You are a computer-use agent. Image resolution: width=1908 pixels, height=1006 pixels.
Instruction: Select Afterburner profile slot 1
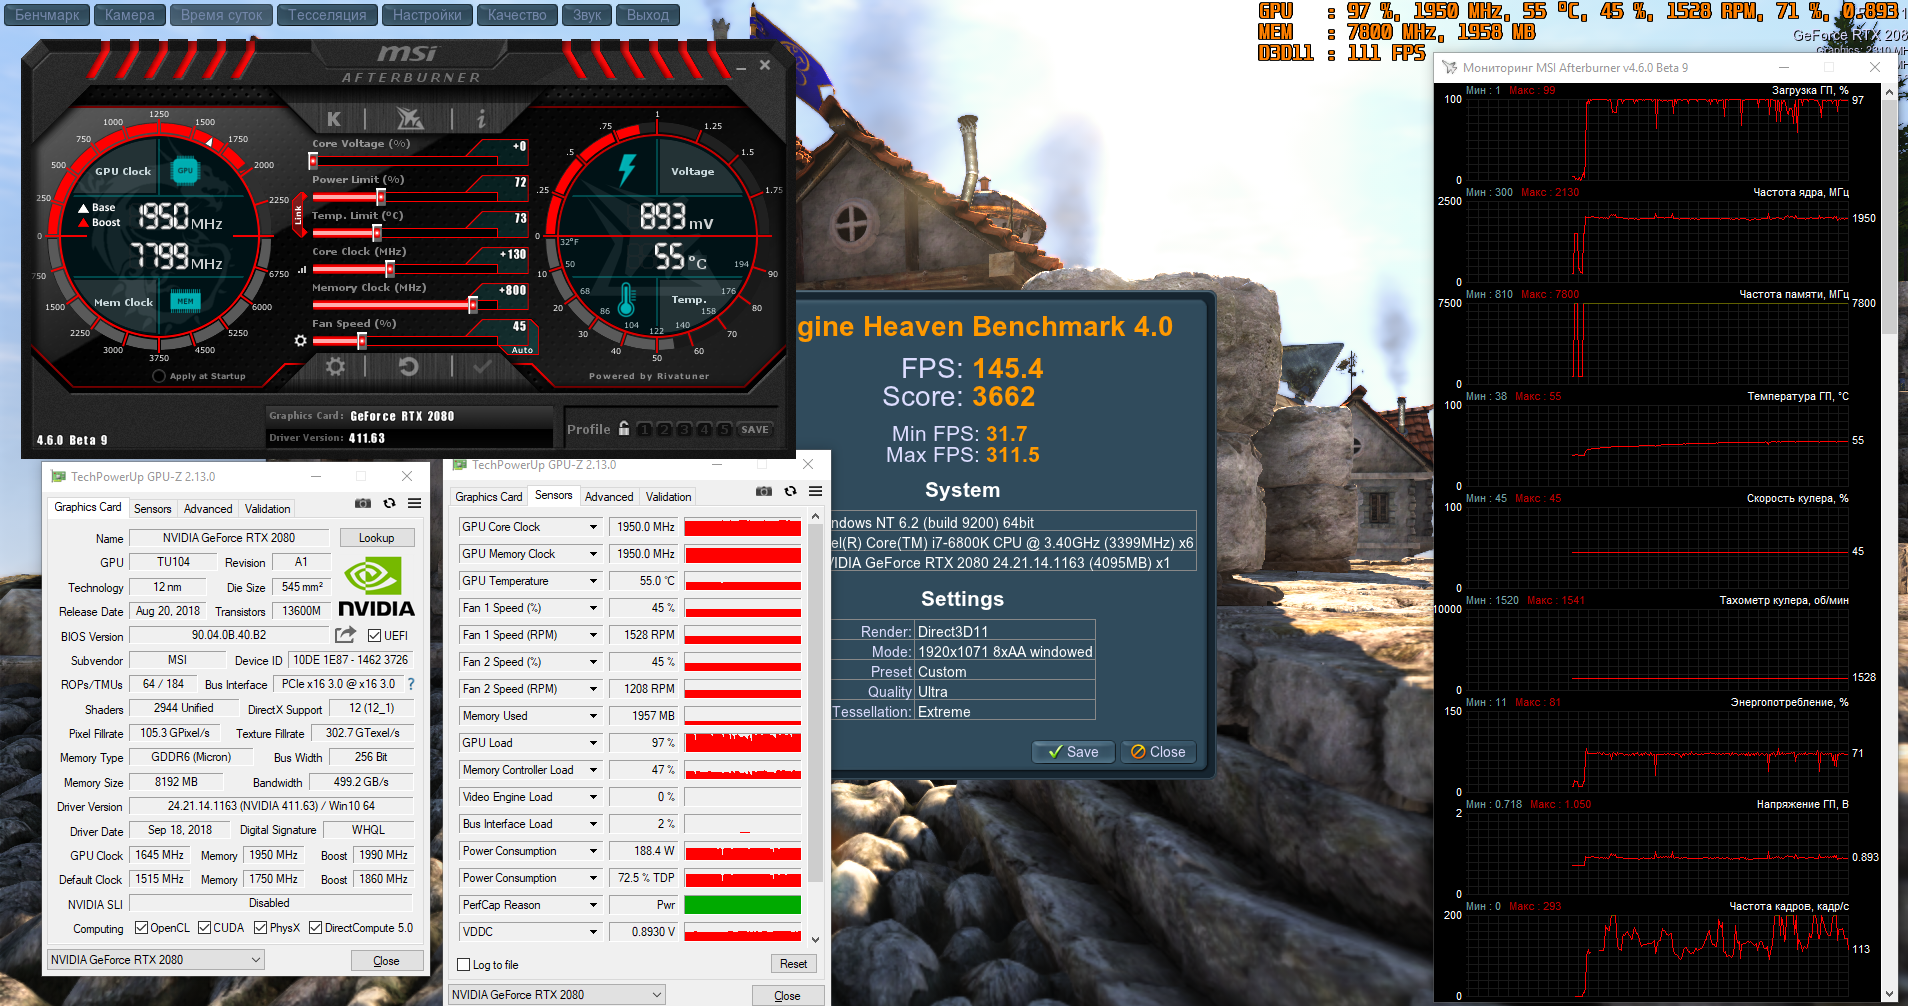coord(644,430)
